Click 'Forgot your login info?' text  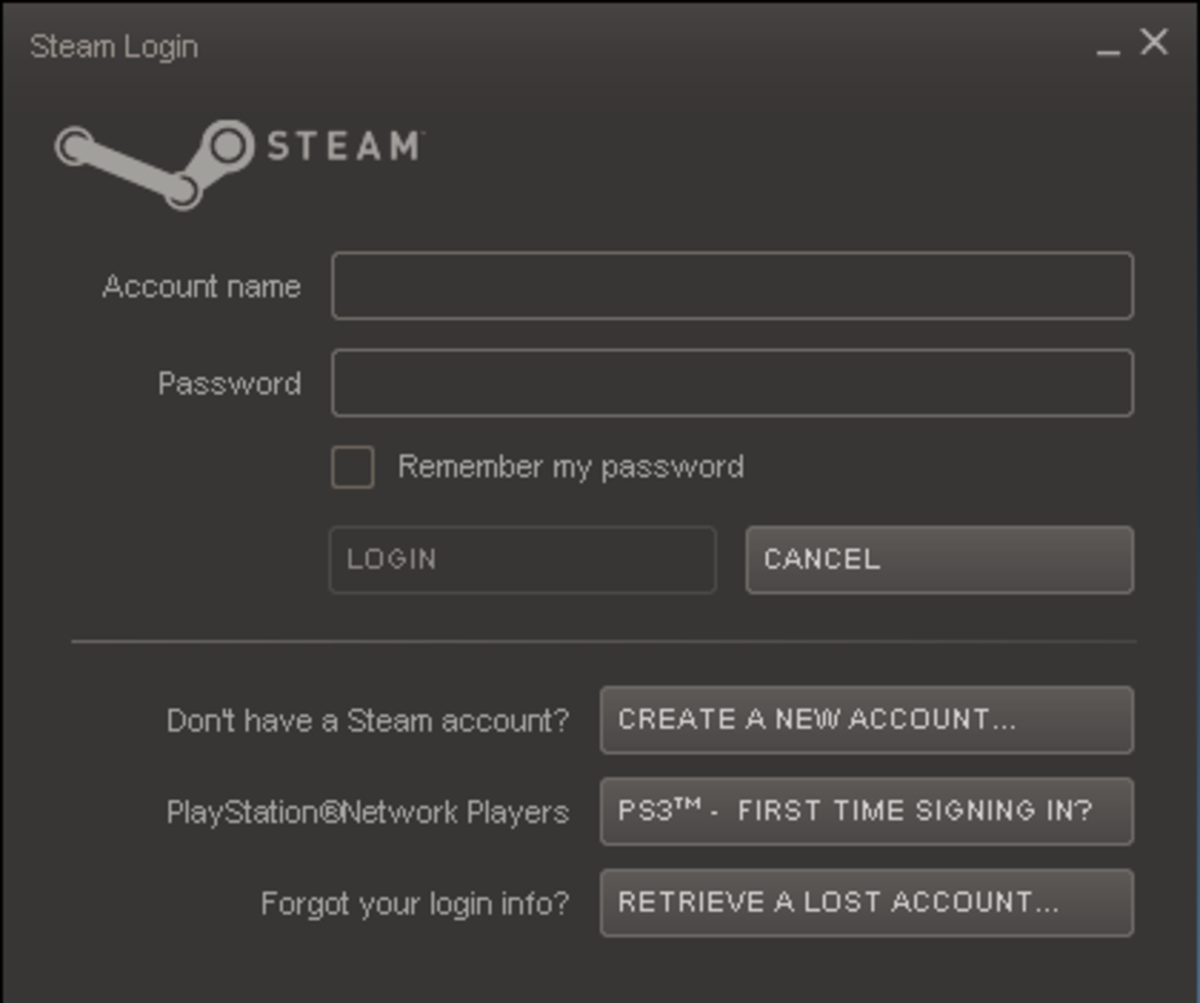[414, 904]
